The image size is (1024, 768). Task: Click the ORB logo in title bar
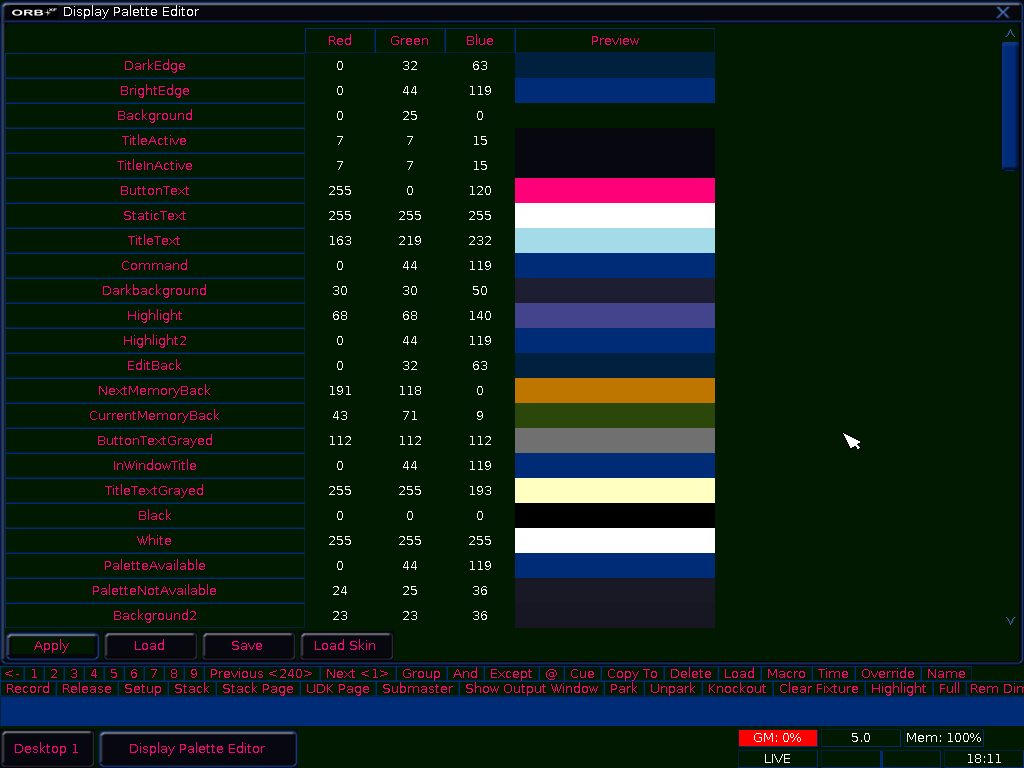[33, 12]
